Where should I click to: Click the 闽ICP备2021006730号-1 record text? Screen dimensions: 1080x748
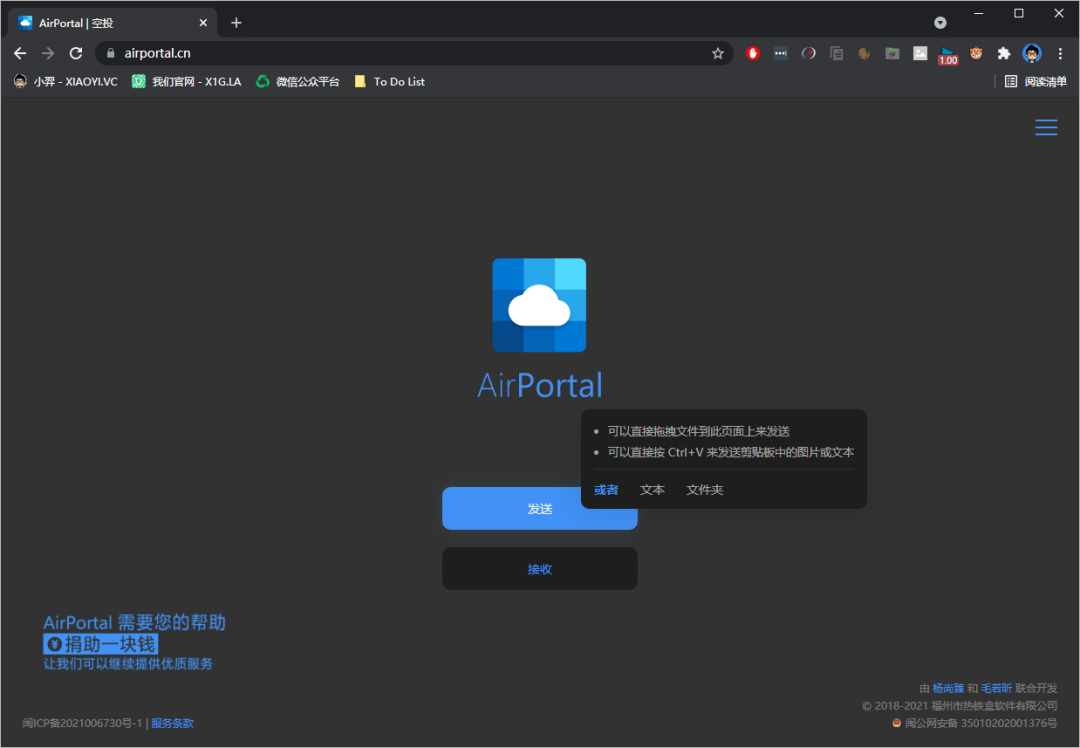pos(82,723)
